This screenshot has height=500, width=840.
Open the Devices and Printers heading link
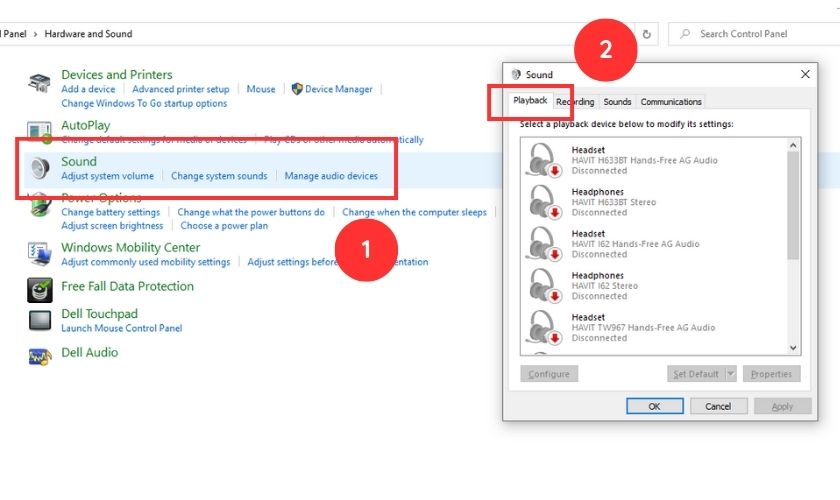click(x=117, y=74)
